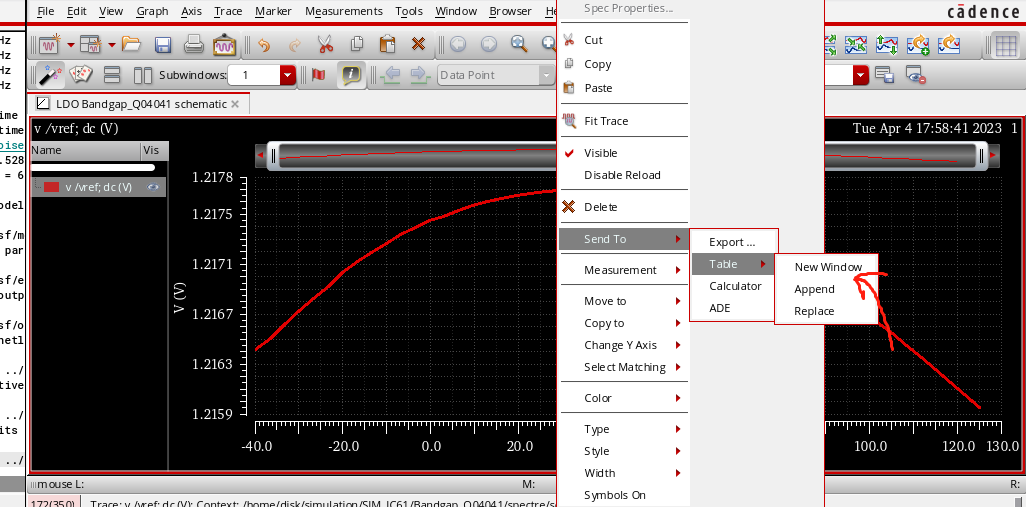Screen dimensions: 1026x507
Task: Click the playing cards icon in toolbar
Action: (80, 75)
